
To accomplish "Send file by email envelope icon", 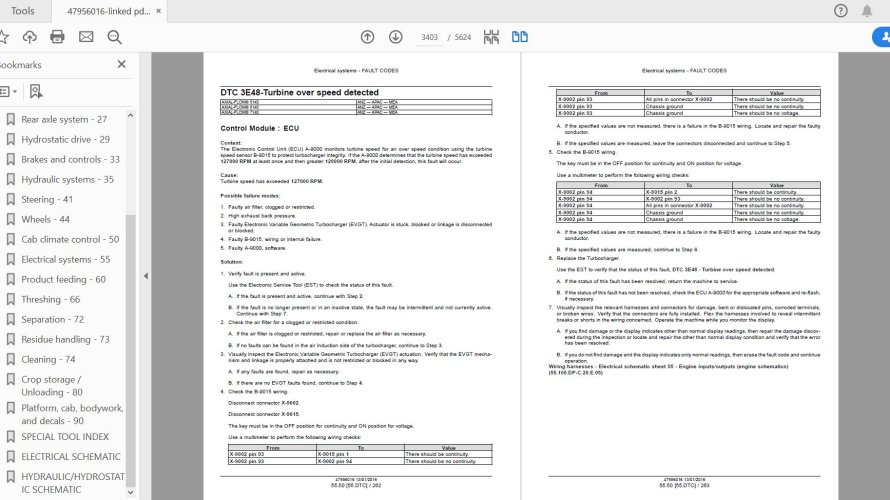I will coord(86,37).
